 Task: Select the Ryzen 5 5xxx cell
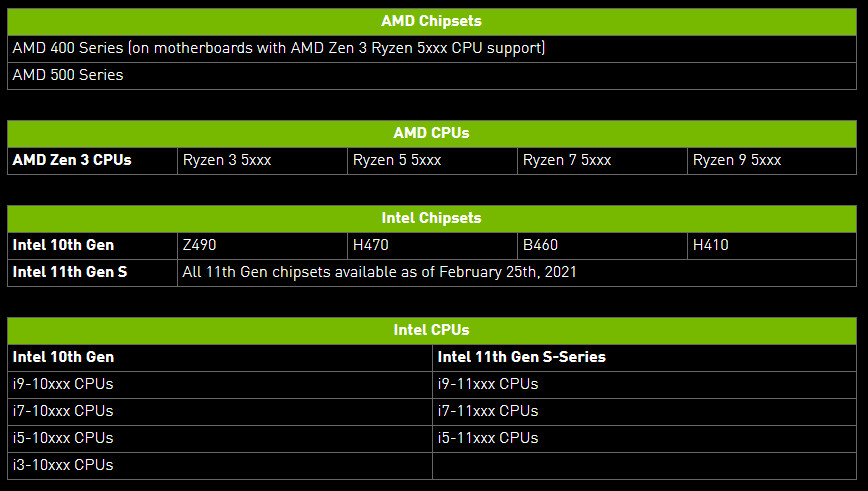tap(397, 160)
